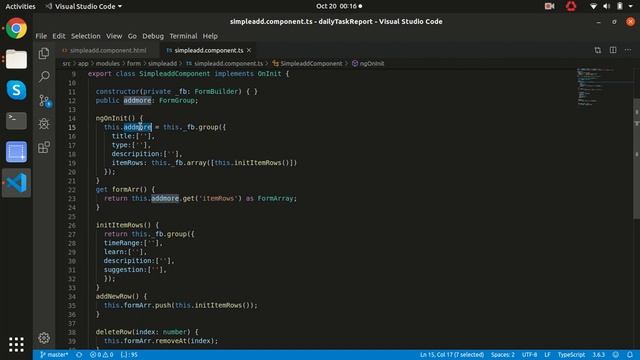640x360 pixels.
Task: Open Files manager from the dock
Action: click(x=16, y=59)
